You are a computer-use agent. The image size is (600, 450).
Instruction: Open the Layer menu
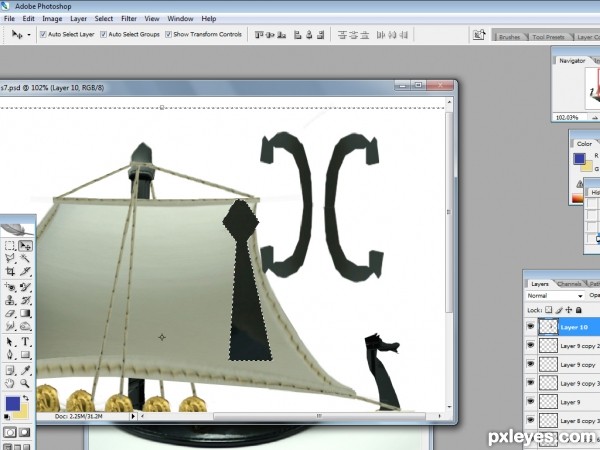pyautogui.click(x=78, y=18)
